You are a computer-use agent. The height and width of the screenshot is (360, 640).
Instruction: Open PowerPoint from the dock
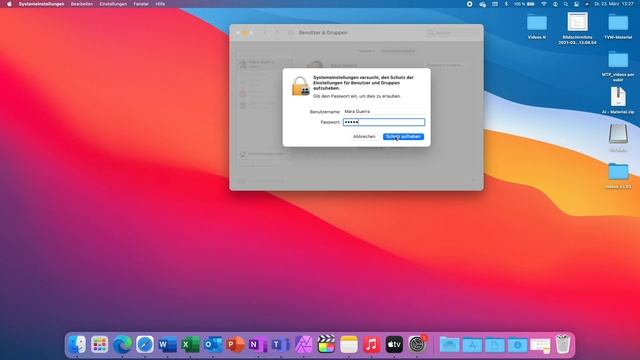click(235, 344)
